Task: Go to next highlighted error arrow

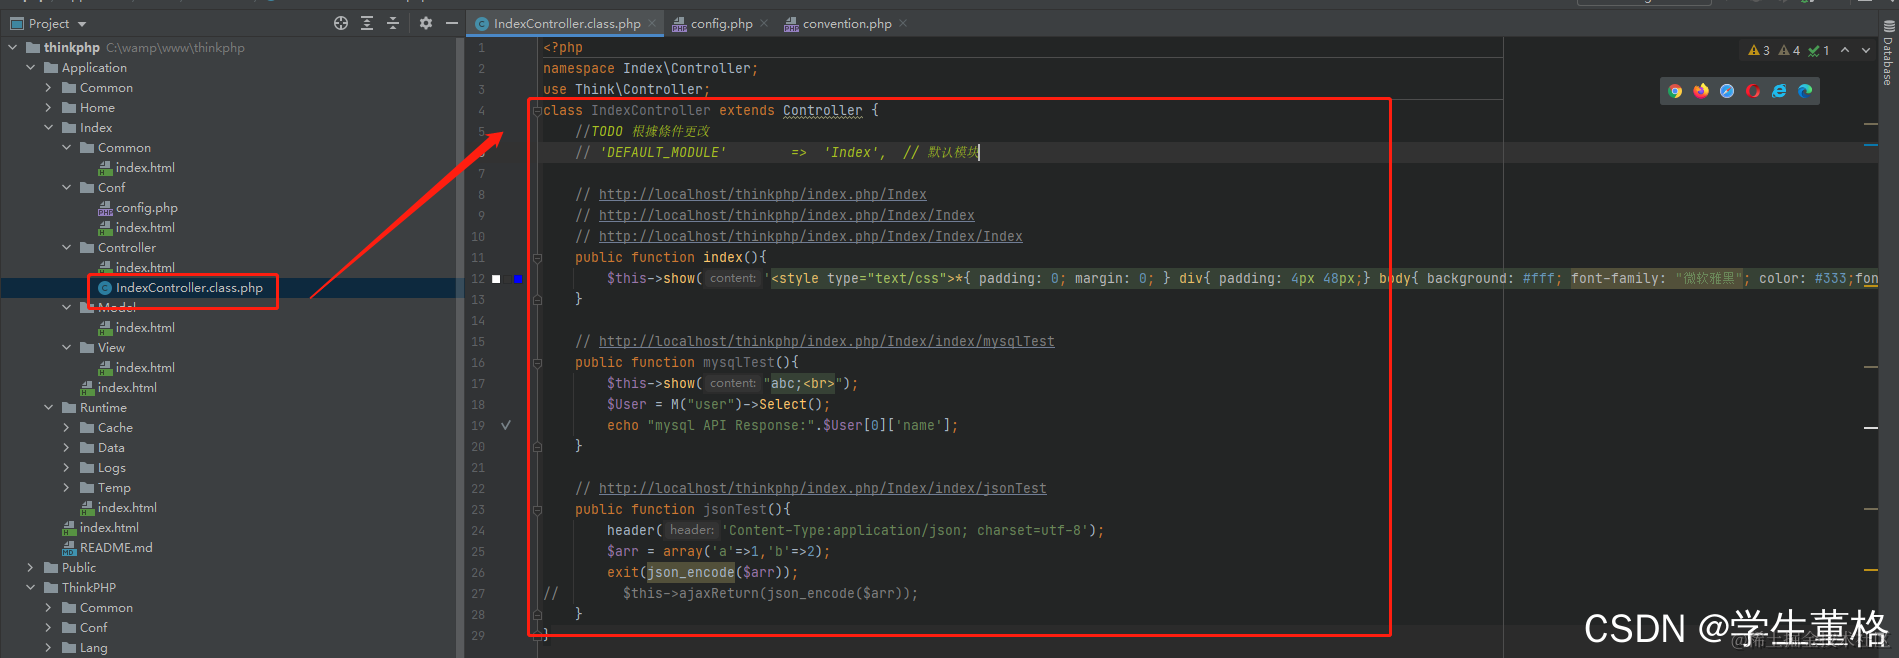Action: (1866, 50)
